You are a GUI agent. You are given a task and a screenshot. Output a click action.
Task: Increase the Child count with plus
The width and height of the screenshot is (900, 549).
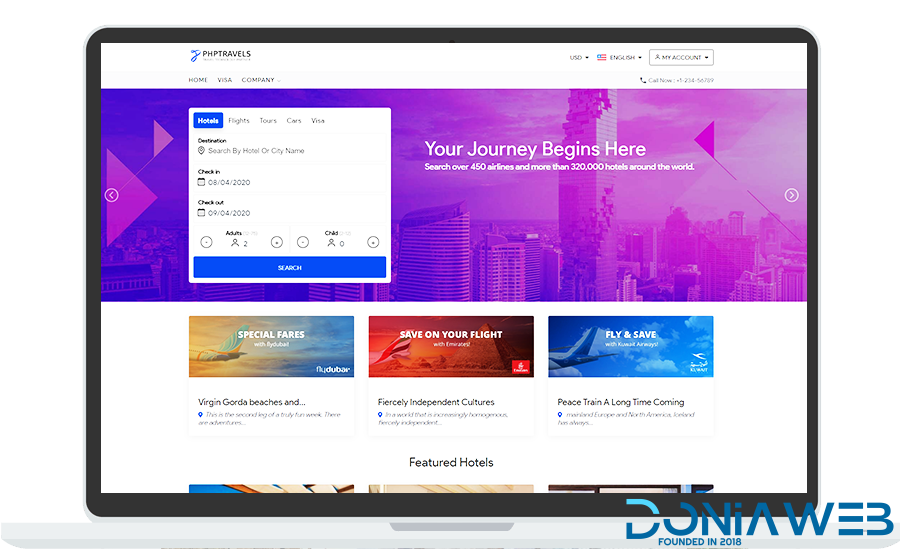coord(373,242)
